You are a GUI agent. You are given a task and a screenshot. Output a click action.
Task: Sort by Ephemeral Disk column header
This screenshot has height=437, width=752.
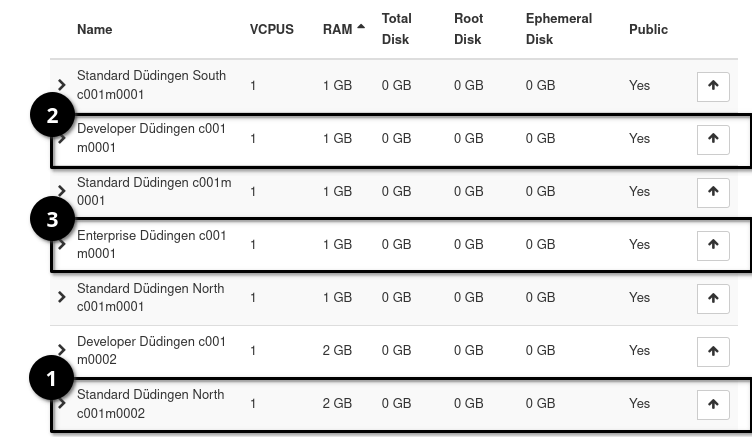[x=558, y=29]
